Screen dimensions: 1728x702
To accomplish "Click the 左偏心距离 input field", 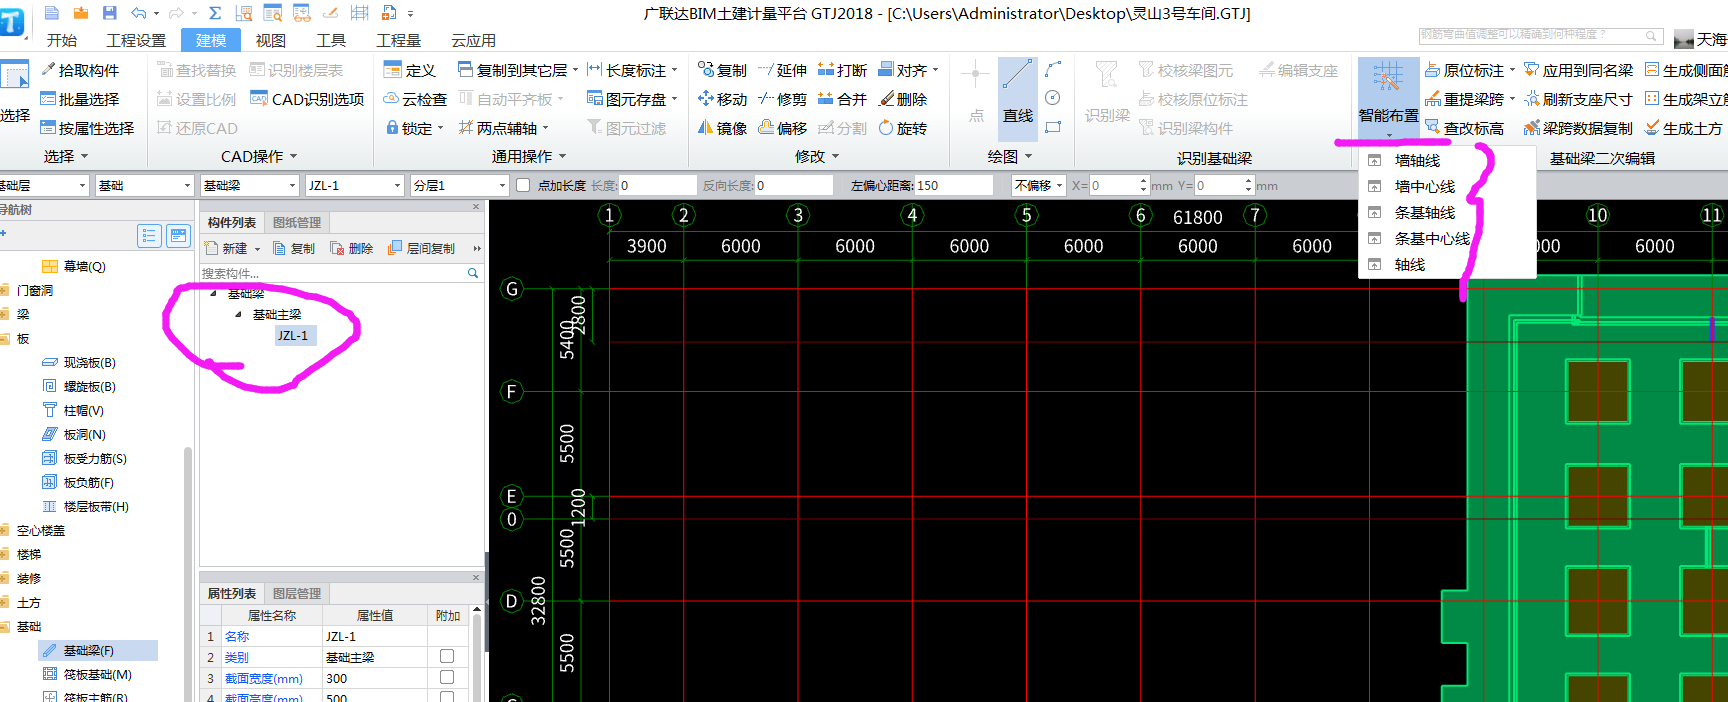I will (x=953, y=185).
